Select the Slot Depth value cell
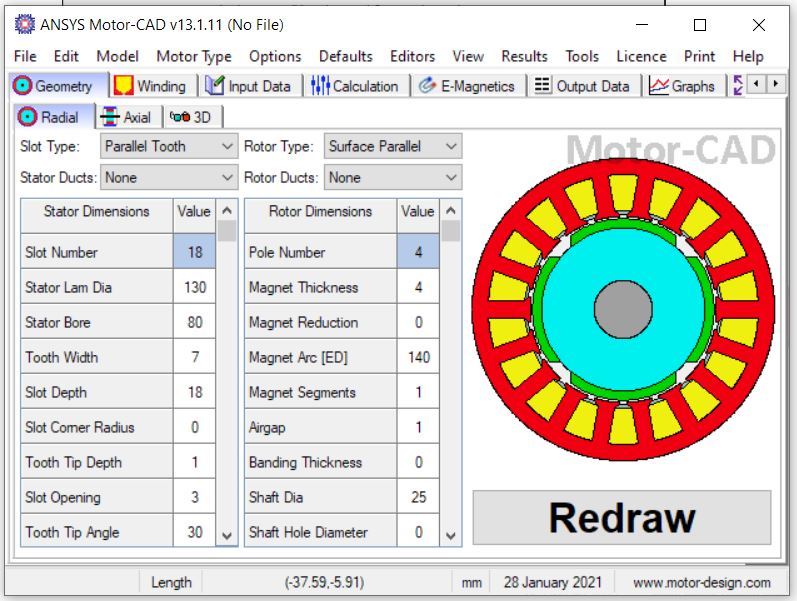Viewport: 797px width, 601px height. coord(195,392)
